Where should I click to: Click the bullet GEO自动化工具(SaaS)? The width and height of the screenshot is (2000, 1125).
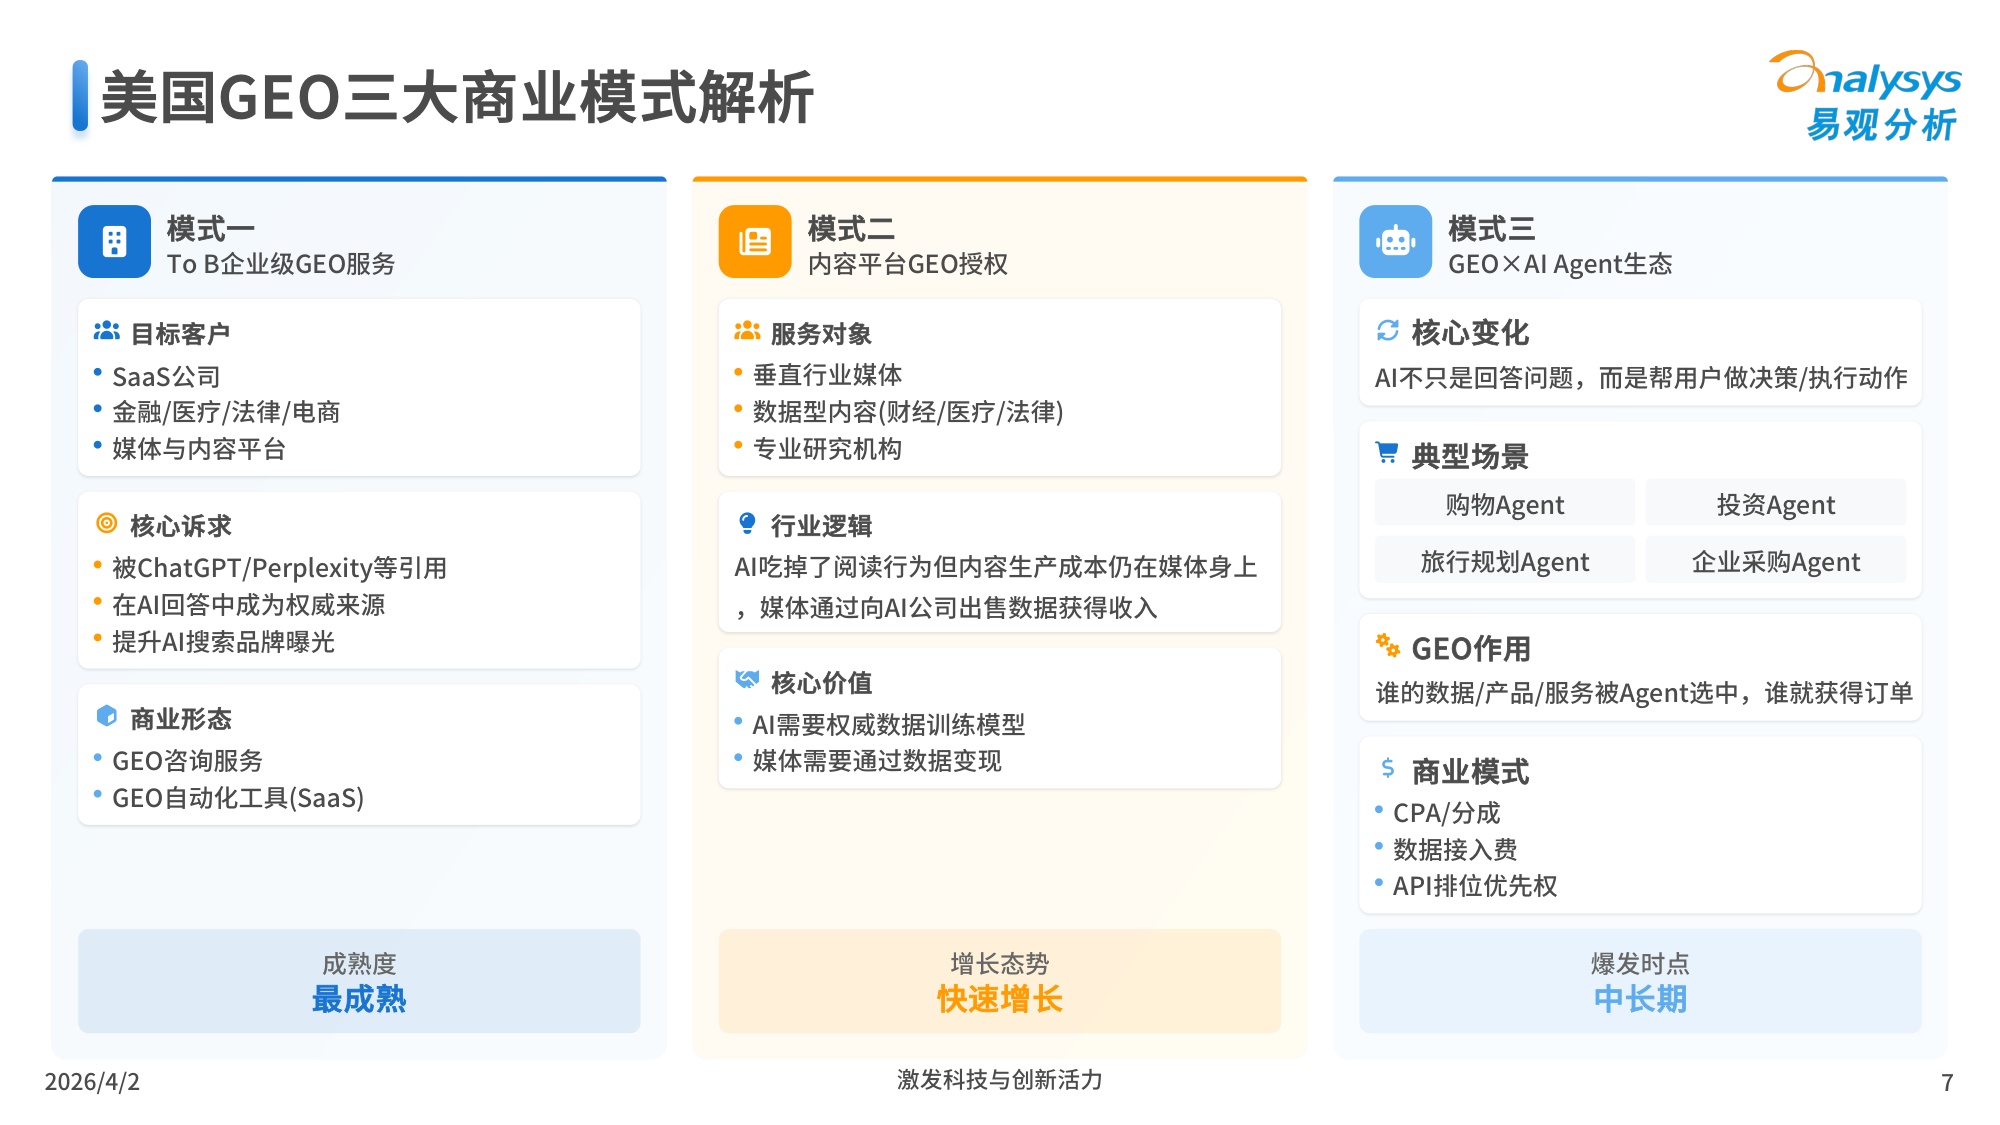pos(238,798)
